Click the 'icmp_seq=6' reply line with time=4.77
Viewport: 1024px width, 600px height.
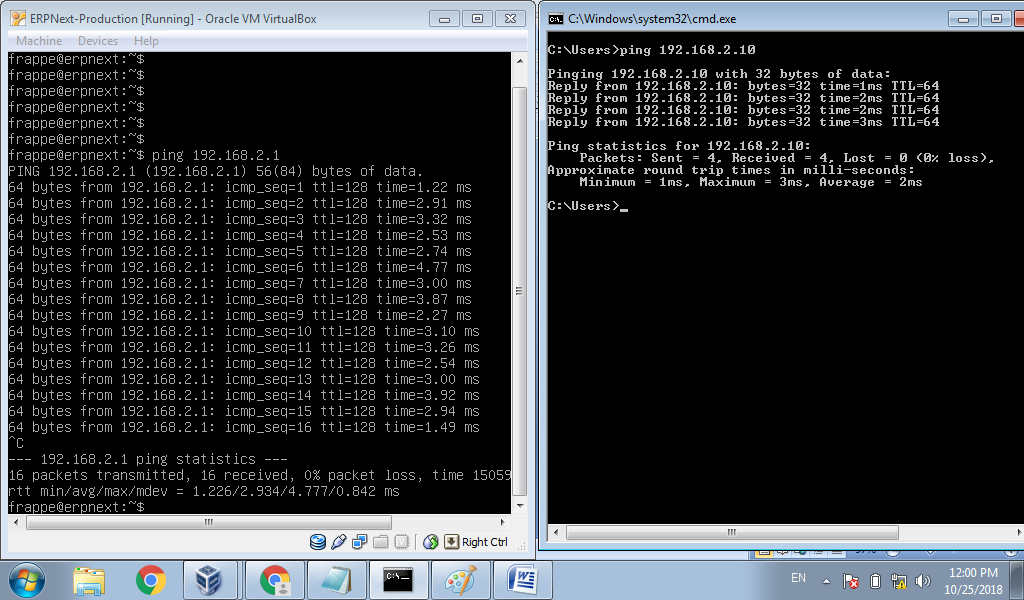point(240,268)
